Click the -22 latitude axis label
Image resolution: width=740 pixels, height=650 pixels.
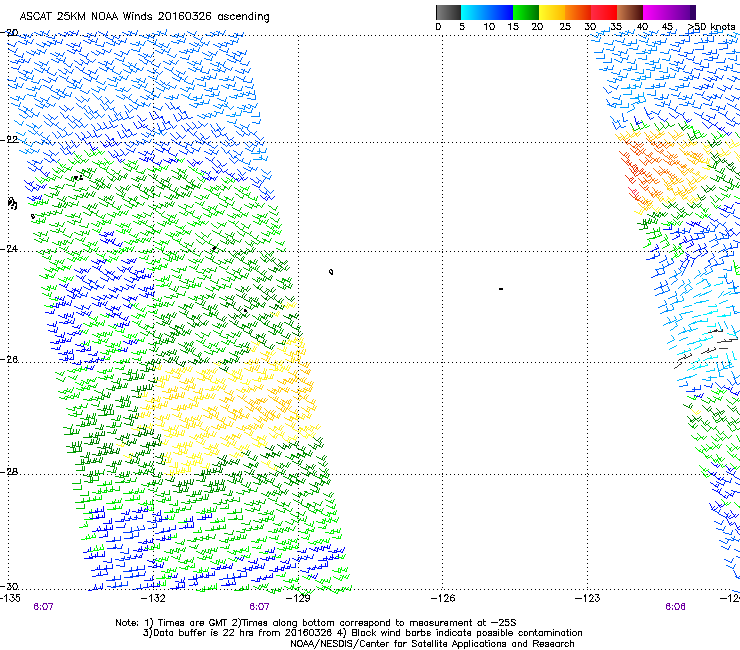[10, 140]
